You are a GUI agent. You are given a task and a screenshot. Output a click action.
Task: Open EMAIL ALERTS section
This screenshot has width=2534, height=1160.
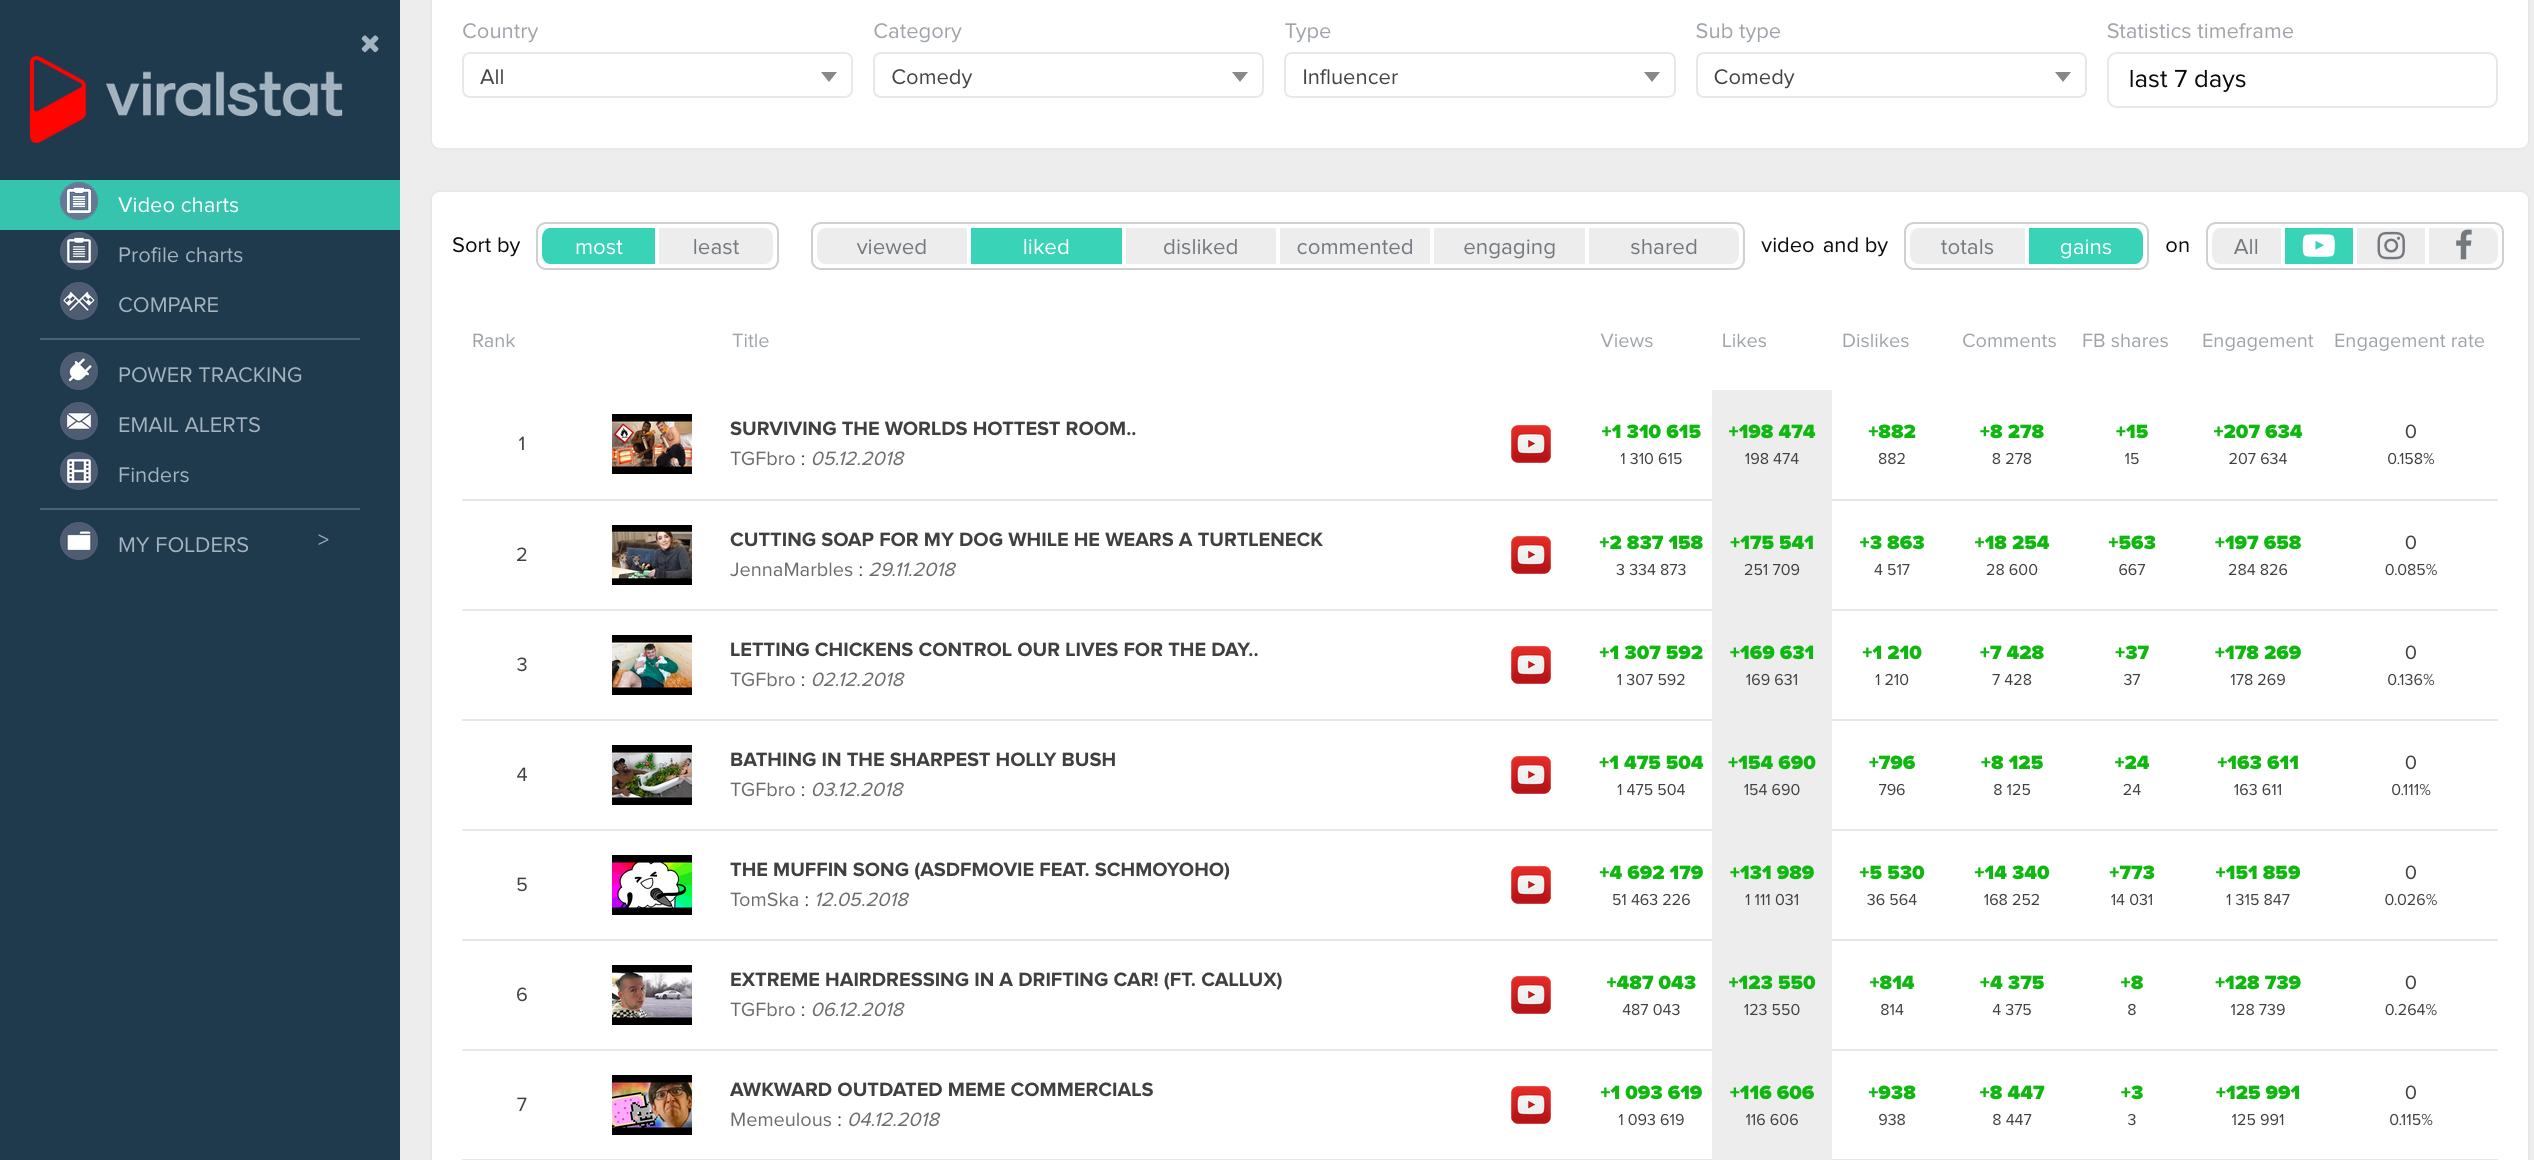tap(189, 425)
